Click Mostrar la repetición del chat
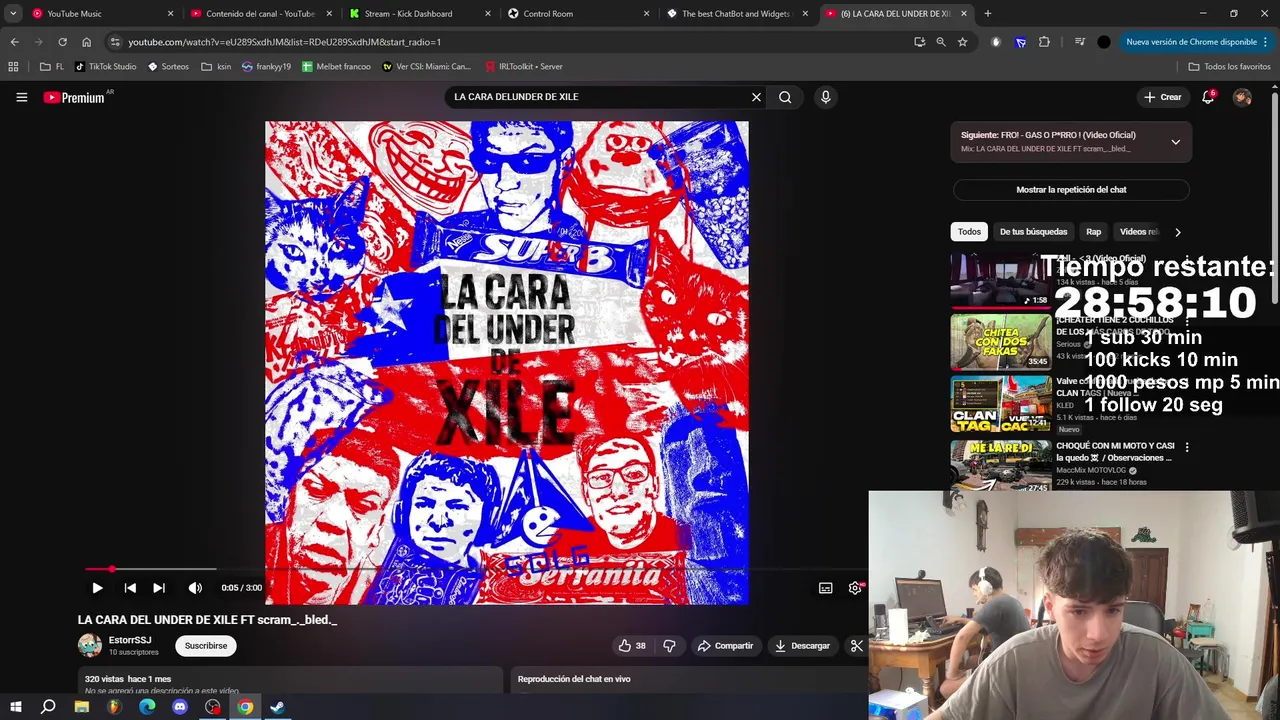This screenshot has height=720, width=1280. point(1071,190)
